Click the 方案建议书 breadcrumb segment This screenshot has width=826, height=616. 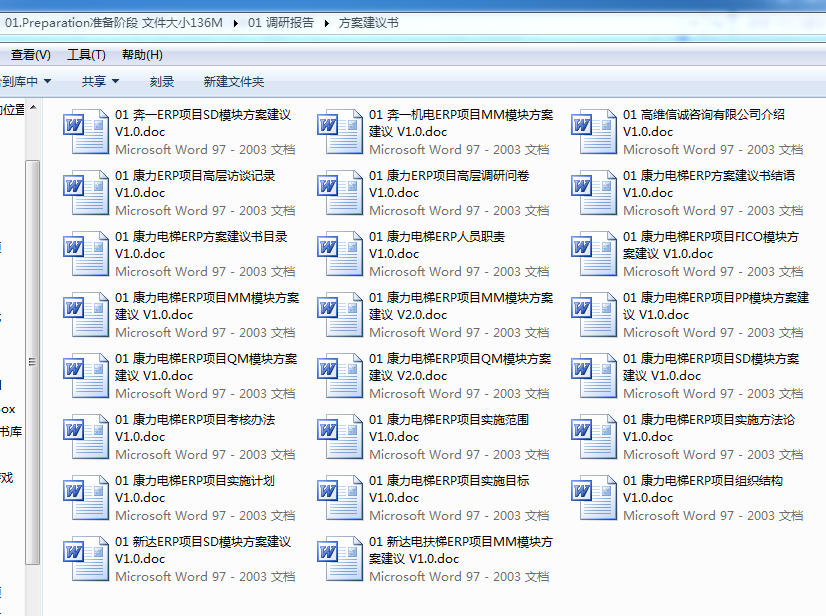(x=368, y=23)
